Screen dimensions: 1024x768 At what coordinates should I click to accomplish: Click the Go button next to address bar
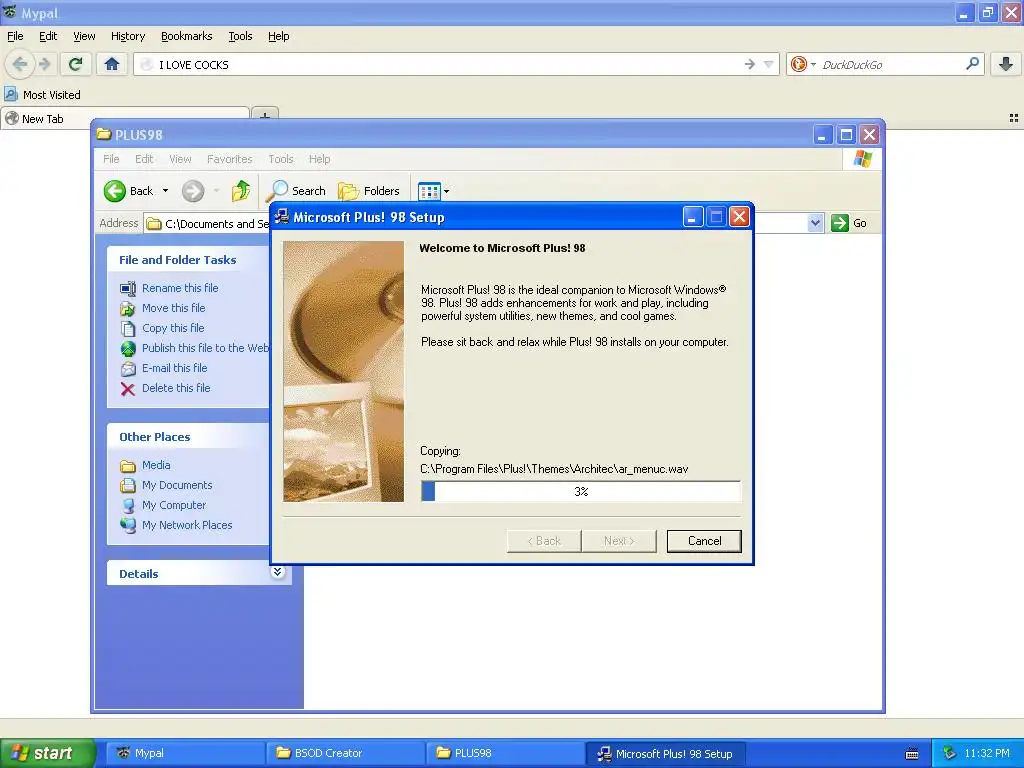pyautogui.click(x=849, y=223)
